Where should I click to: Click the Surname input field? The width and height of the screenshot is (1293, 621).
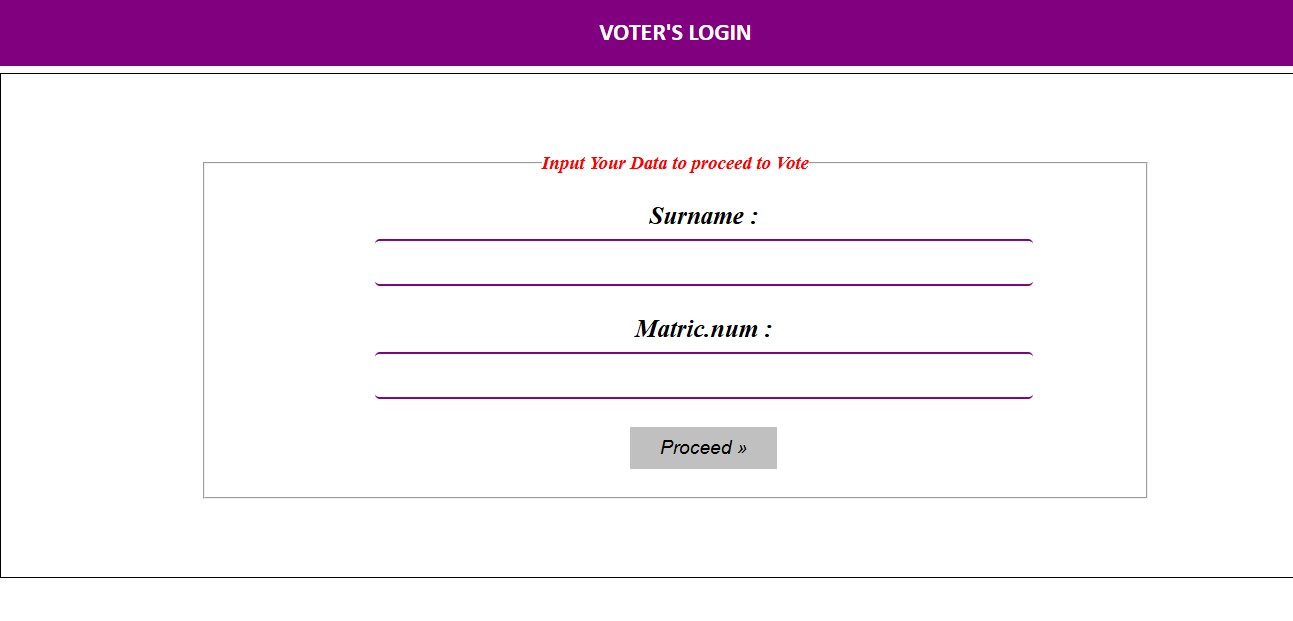click(703, 263)
